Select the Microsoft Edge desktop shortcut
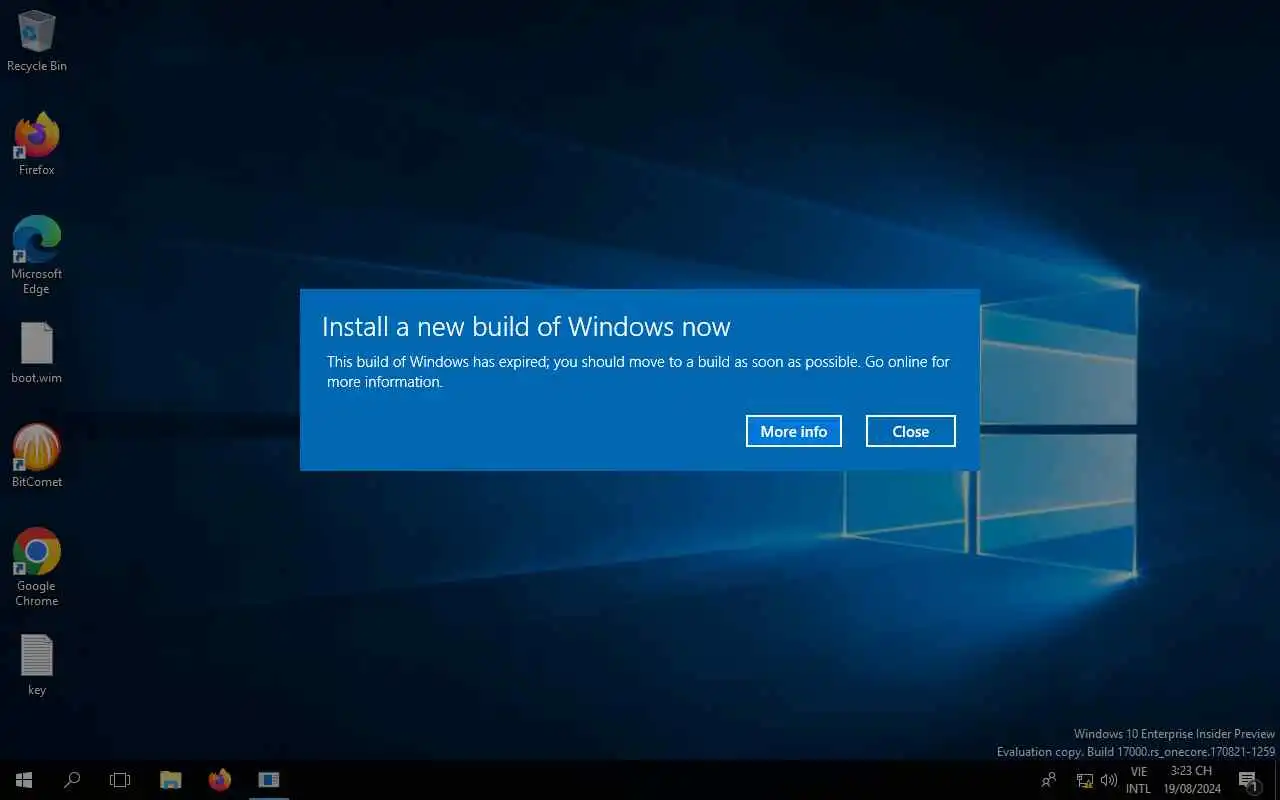 click(37, 255)
